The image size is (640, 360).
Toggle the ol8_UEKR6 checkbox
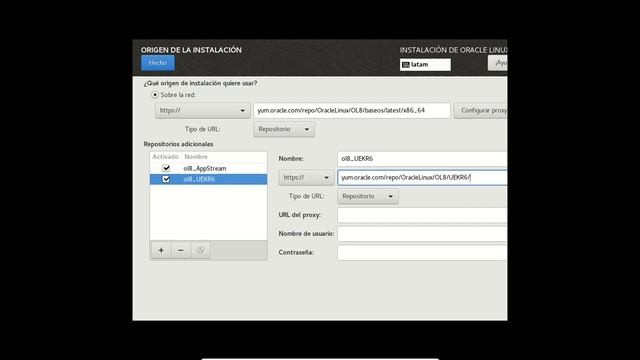coord(166,179)
